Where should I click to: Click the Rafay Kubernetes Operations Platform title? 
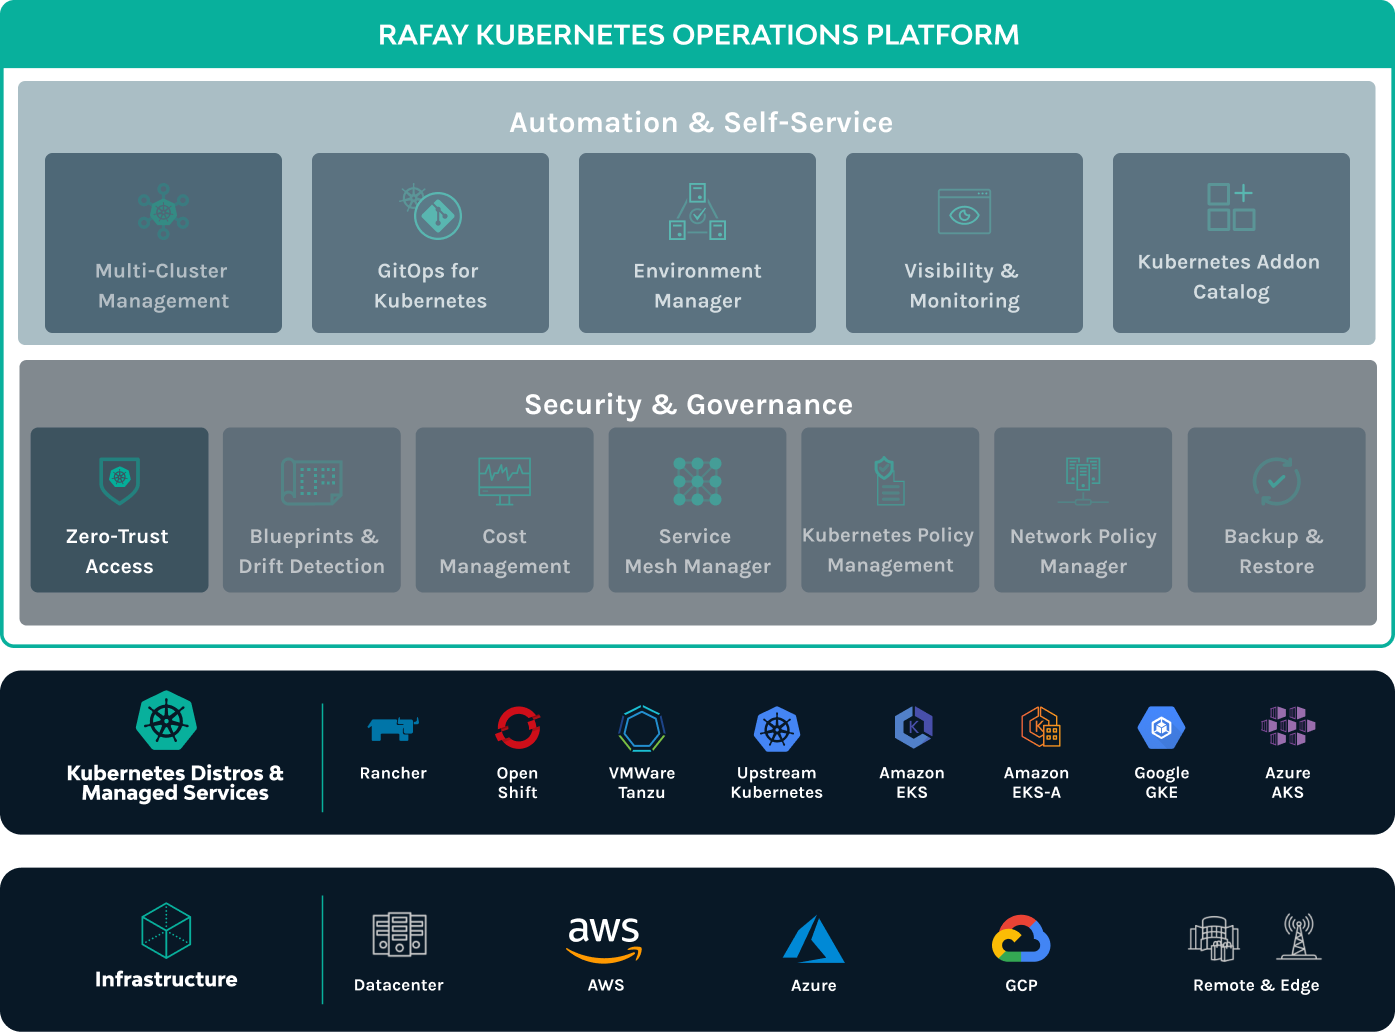[698, 35]
